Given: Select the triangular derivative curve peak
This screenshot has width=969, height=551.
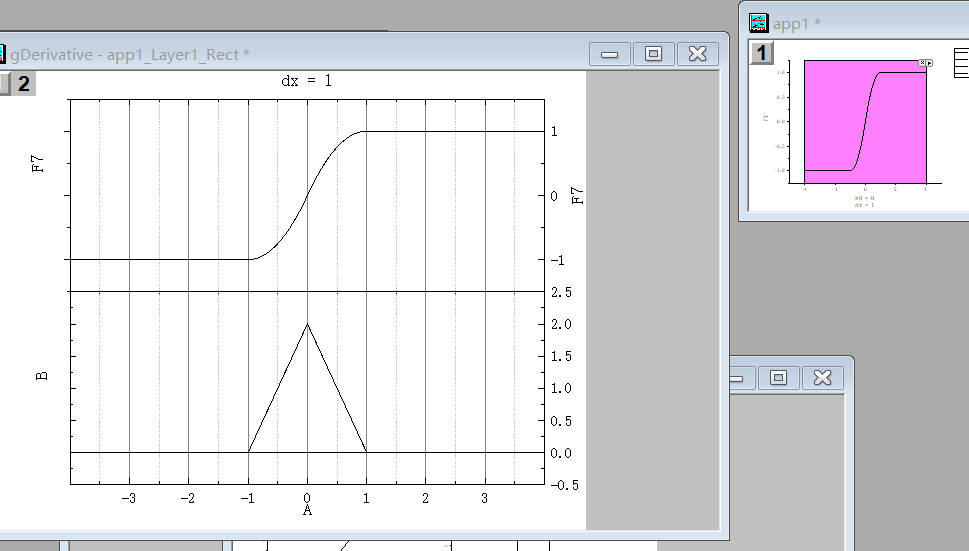Looking at the screenshot, I should point(307,324).
